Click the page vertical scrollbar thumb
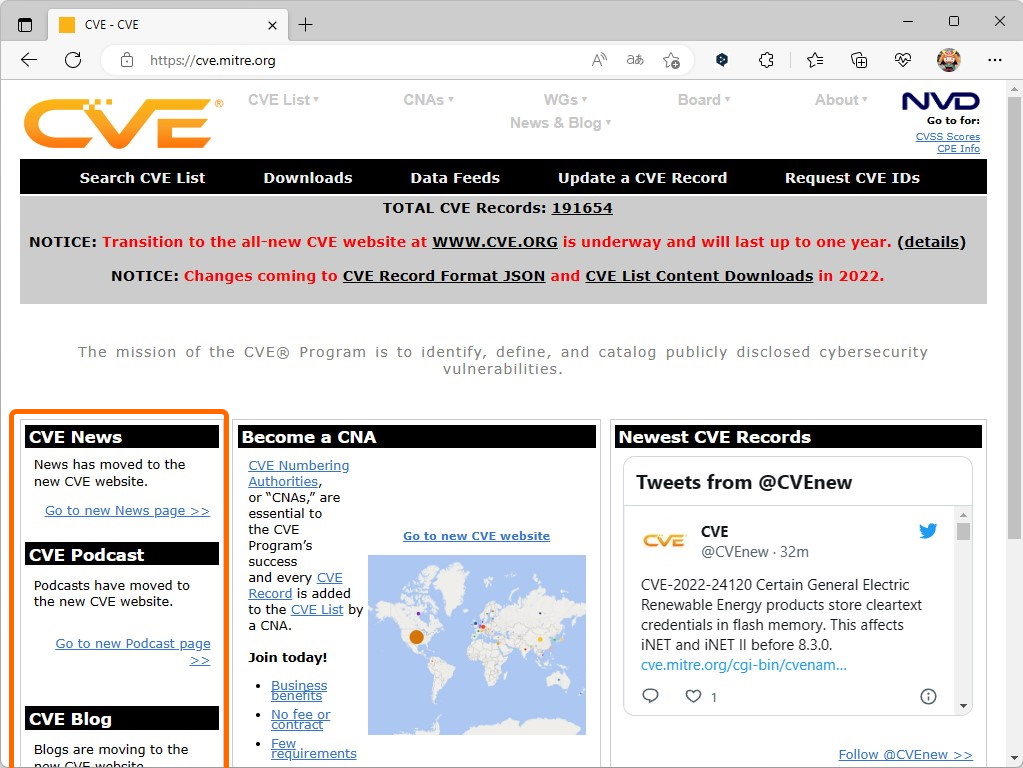 [1014, 318]
